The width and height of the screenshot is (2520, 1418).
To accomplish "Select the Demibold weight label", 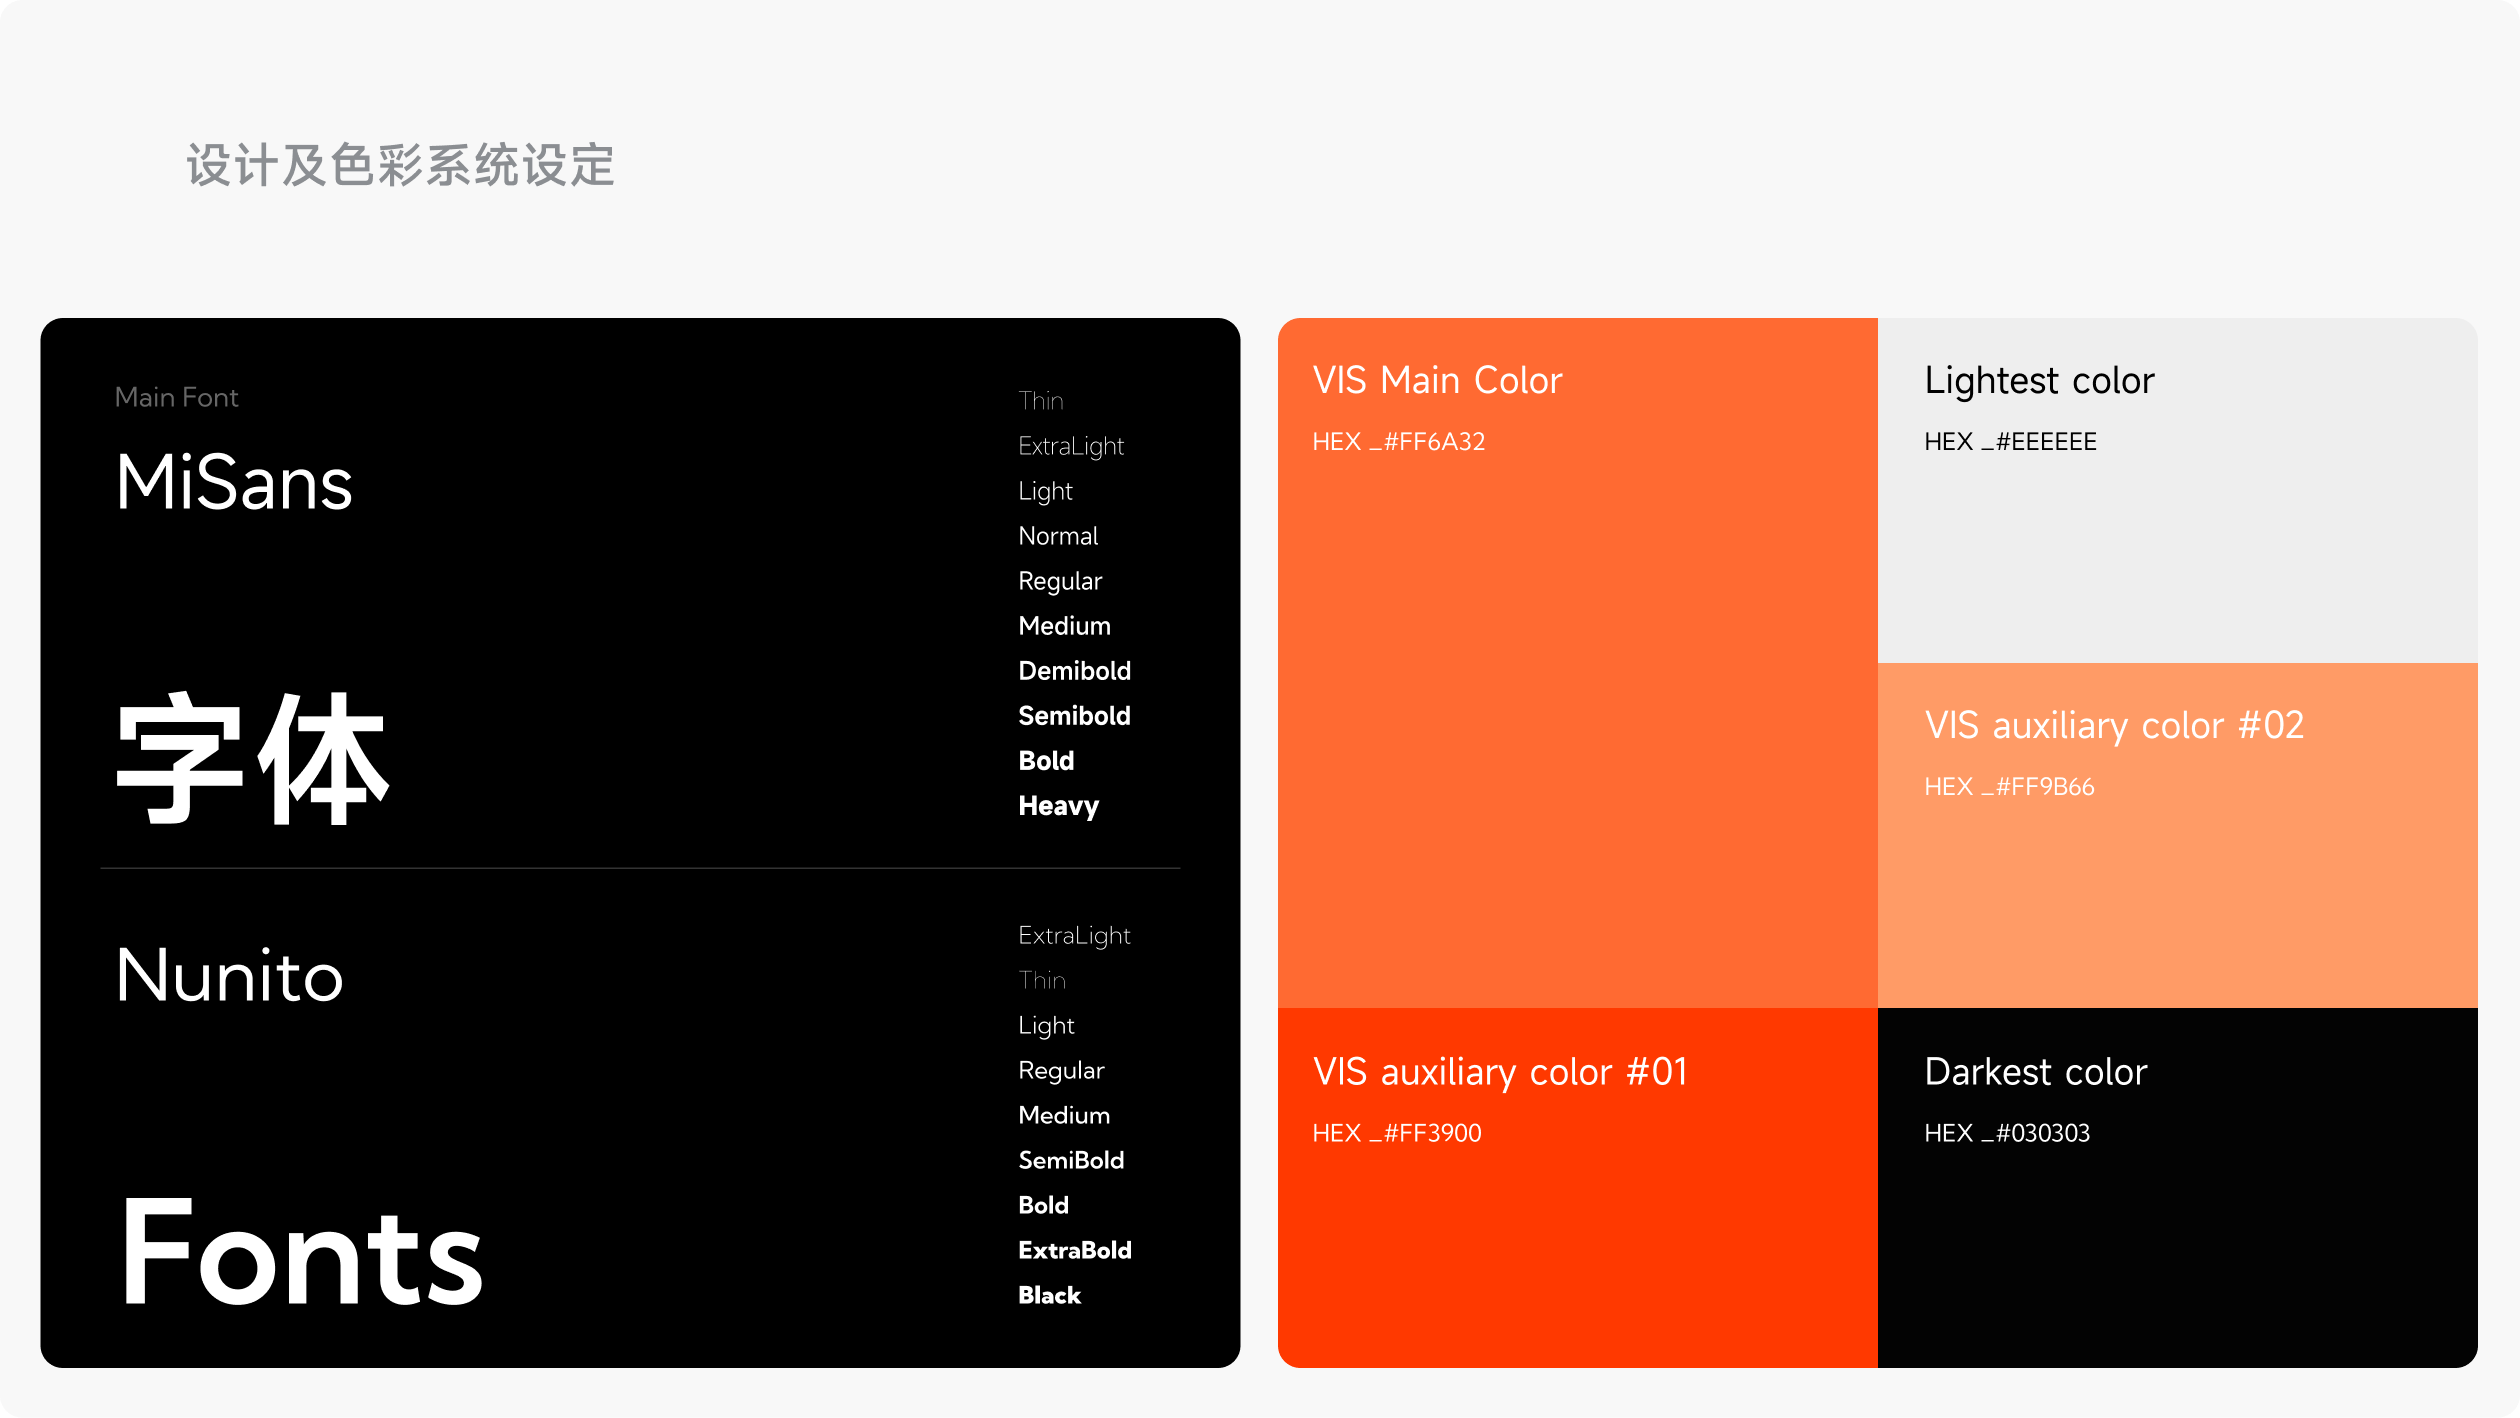I will point(1074,670).
